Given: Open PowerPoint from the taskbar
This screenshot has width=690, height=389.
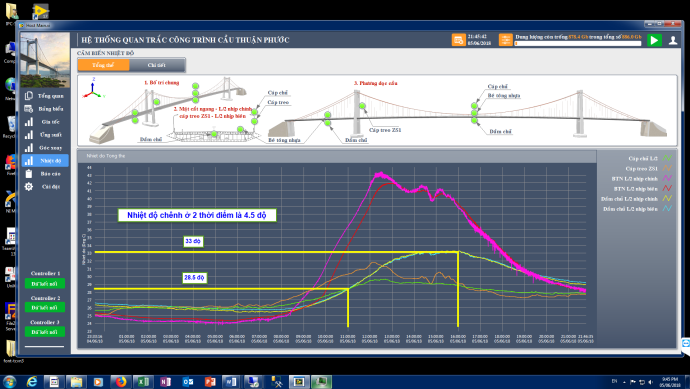Looking at the screenshot, I should point(210,382).
